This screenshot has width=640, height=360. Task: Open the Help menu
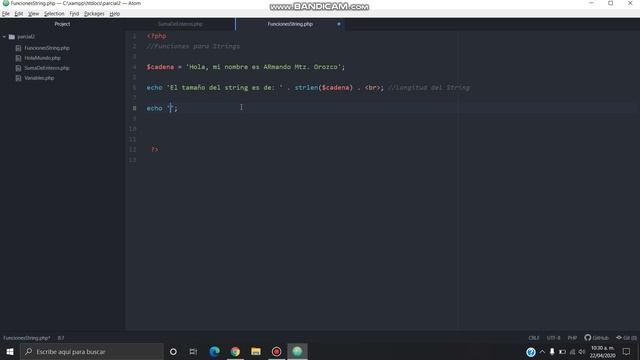[x=115, y=13]
